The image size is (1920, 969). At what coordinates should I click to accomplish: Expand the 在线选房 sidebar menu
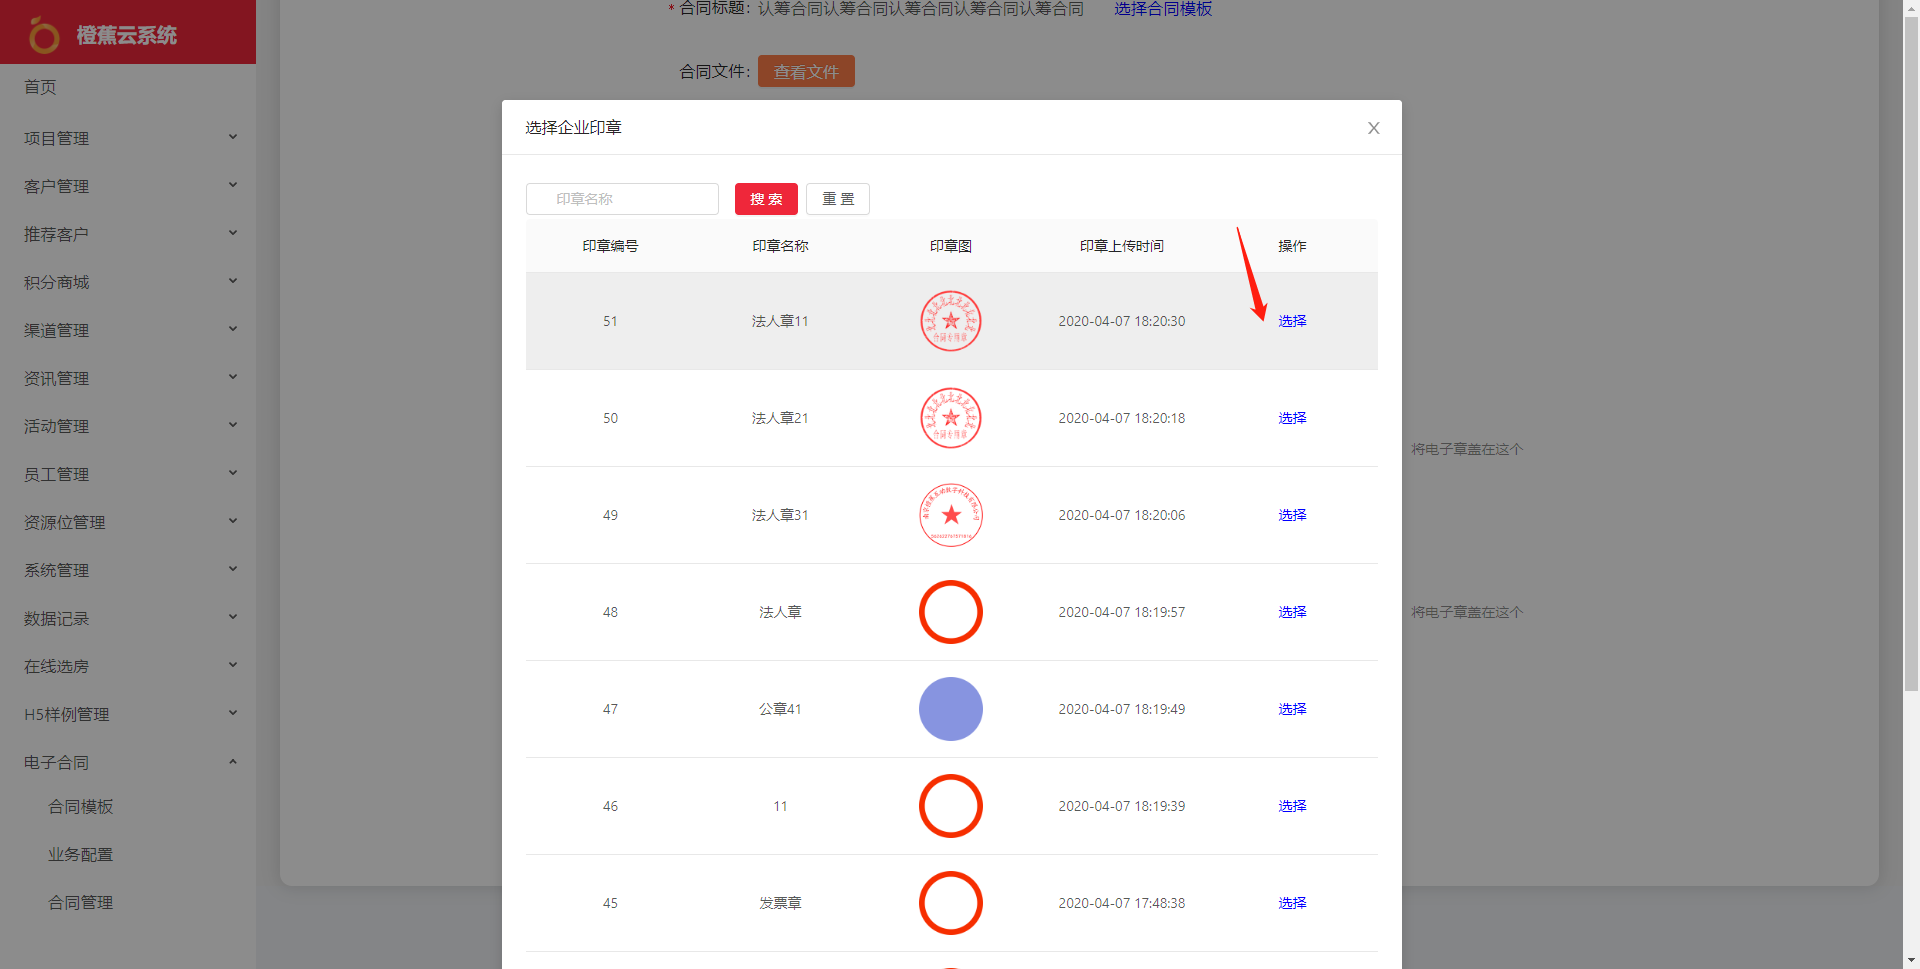128,666
